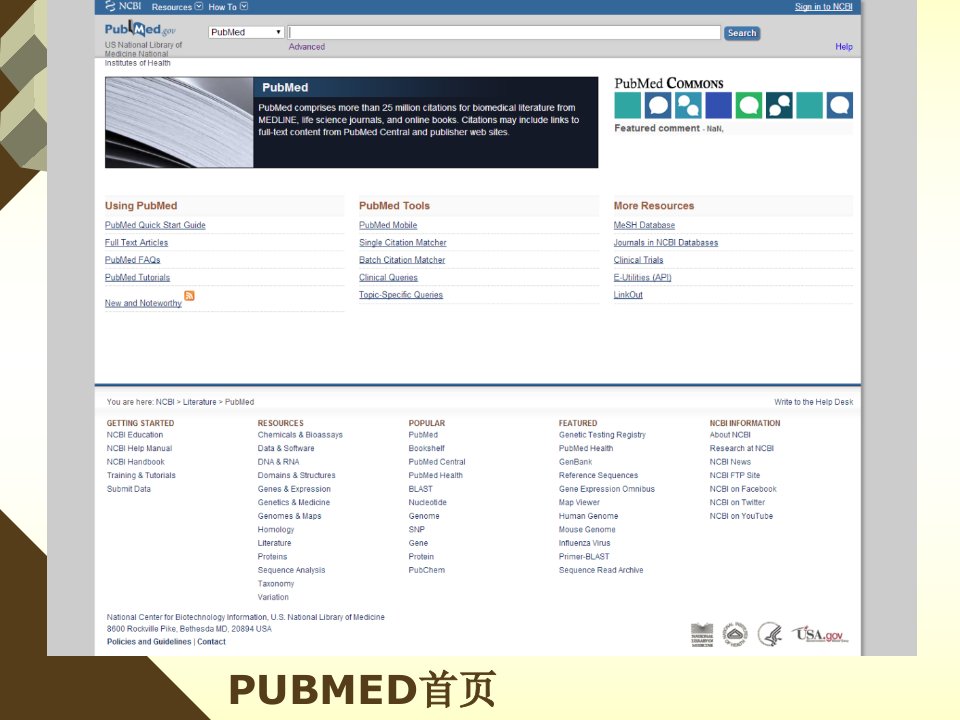Image resolution: width=960 pixels, height=720 pixels.
Task: Open NCBI on YouTube link
Action: point(741,516)
